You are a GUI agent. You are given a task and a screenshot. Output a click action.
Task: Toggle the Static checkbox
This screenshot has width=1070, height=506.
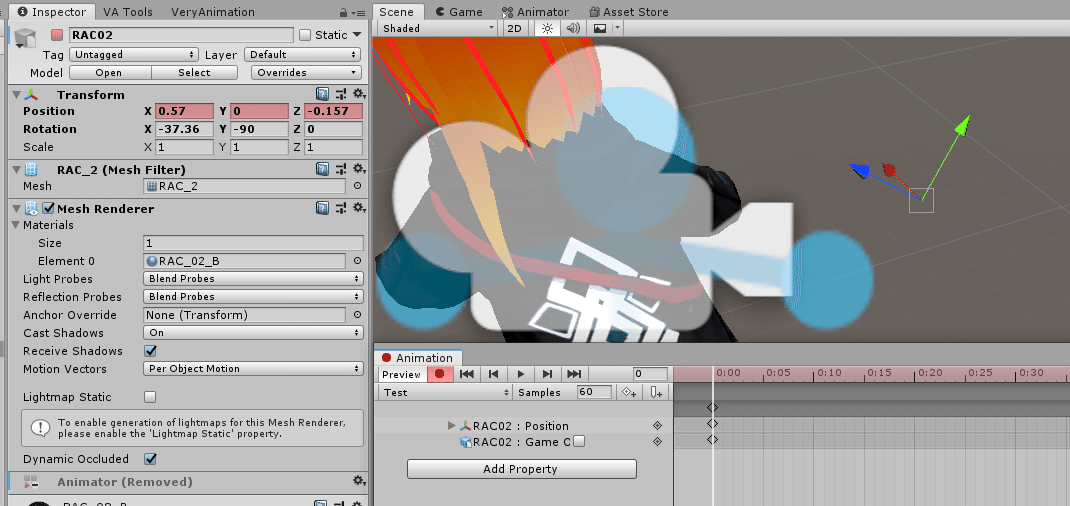click(305, 35)
